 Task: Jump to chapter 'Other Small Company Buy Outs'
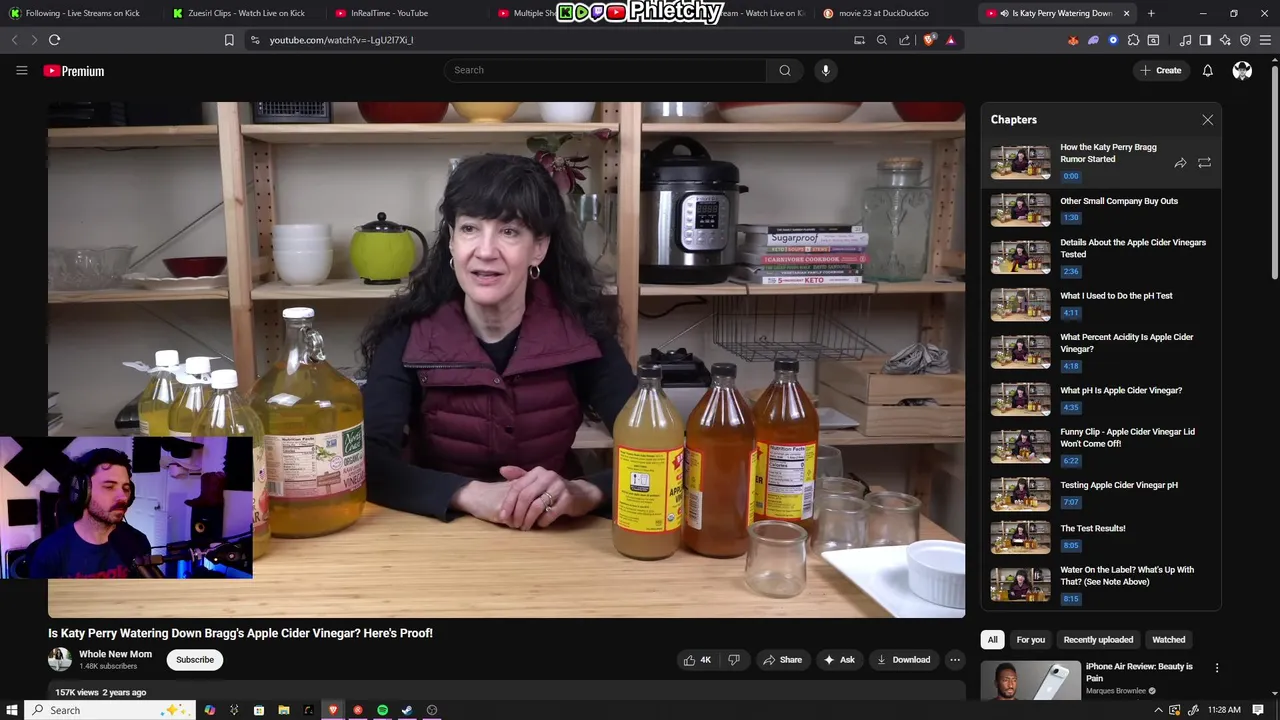[1100, 209]
